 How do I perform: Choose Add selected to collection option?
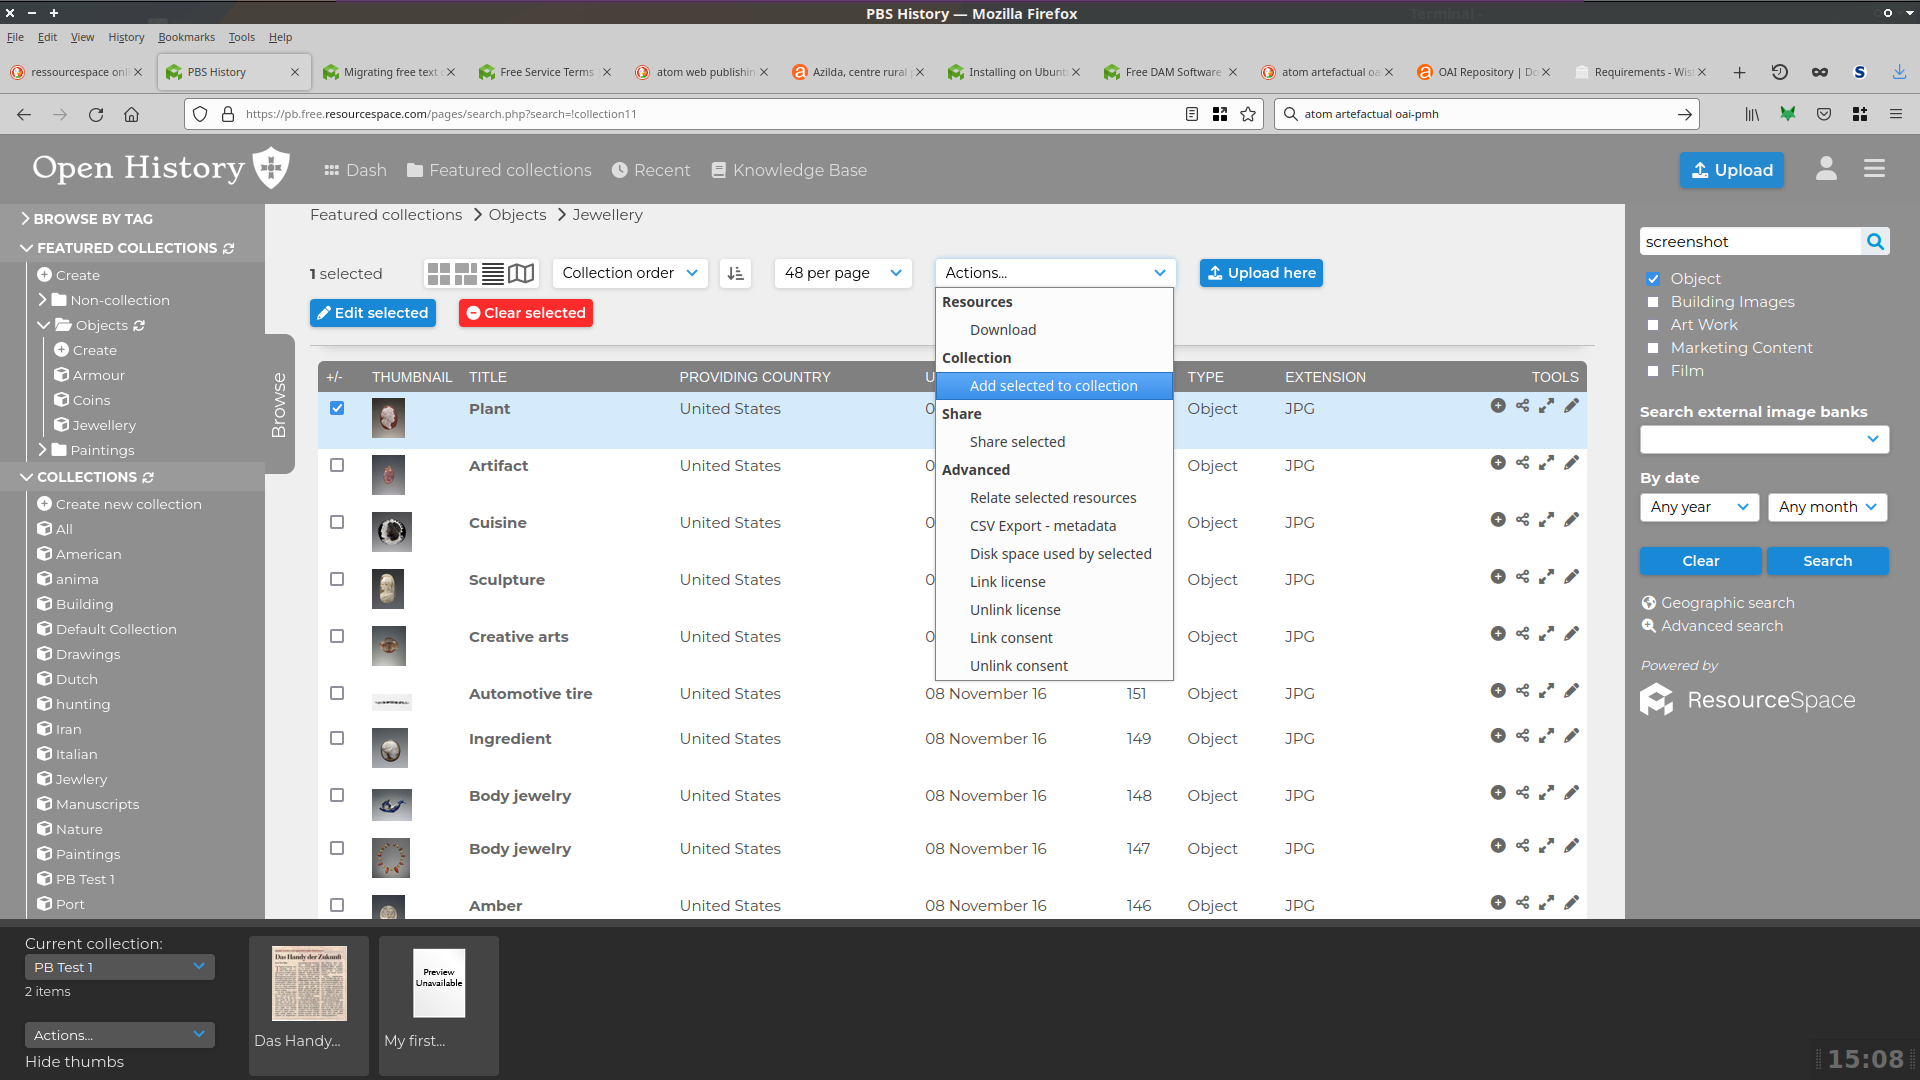click(1053, 386)
